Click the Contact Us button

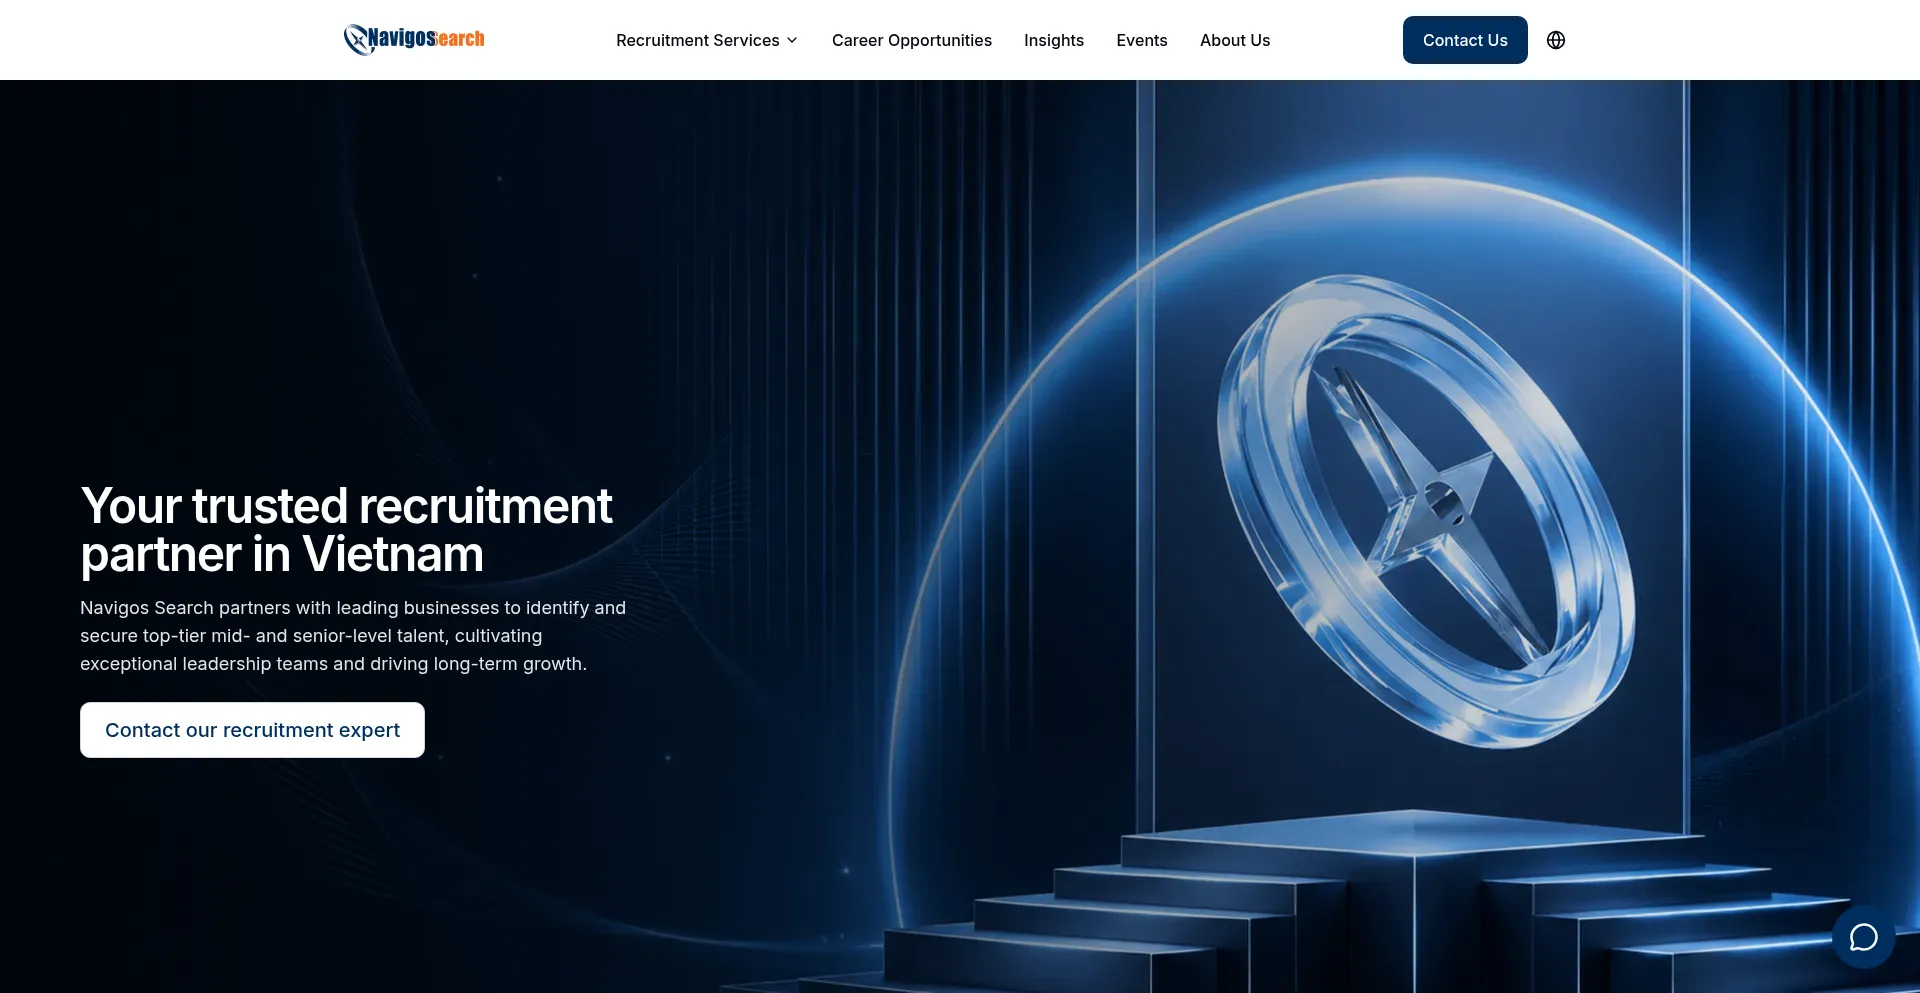click(1465, 40)
